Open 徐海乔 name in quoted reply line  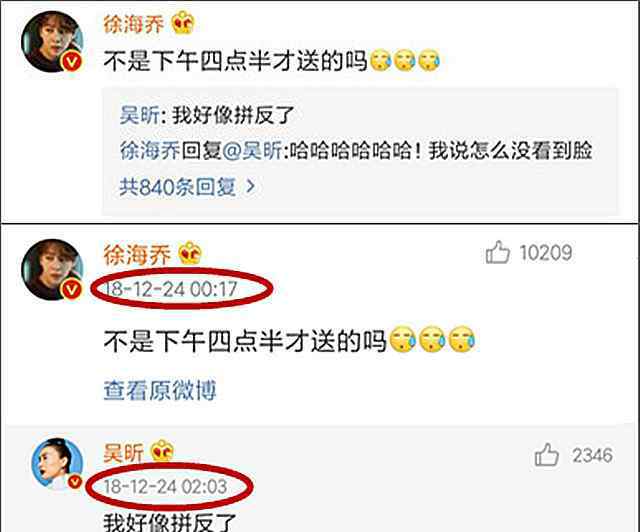coord(150,151)
